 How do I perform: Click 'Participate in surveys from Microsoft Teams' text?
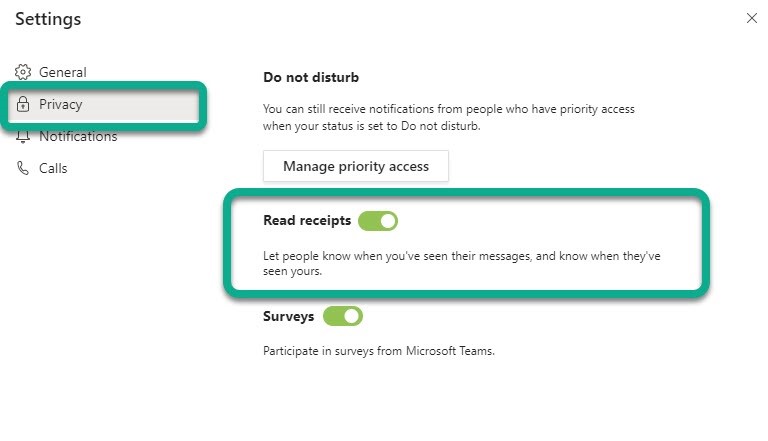pos(379,351)
